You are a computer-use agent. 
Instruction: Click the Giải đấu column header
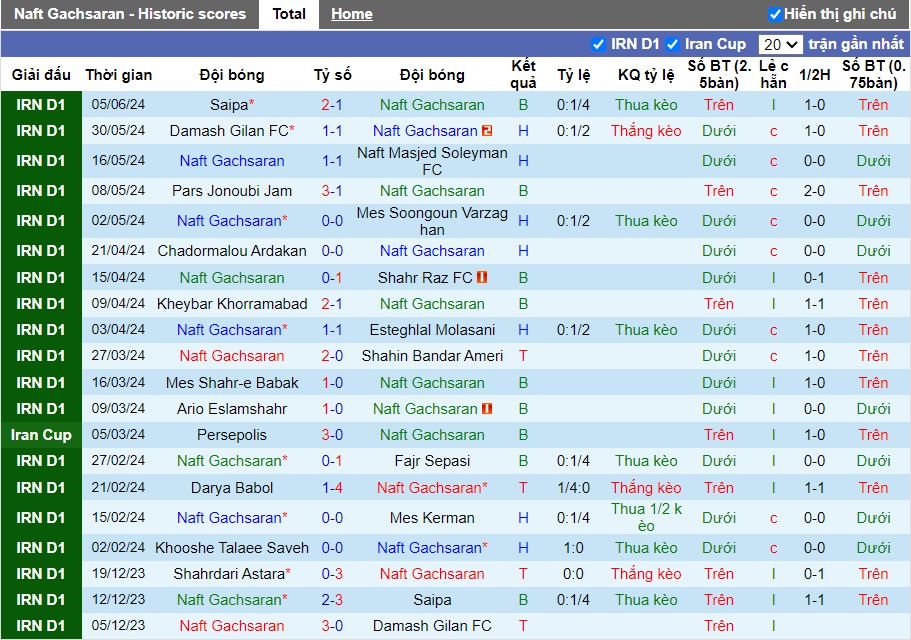coord(41,75)
